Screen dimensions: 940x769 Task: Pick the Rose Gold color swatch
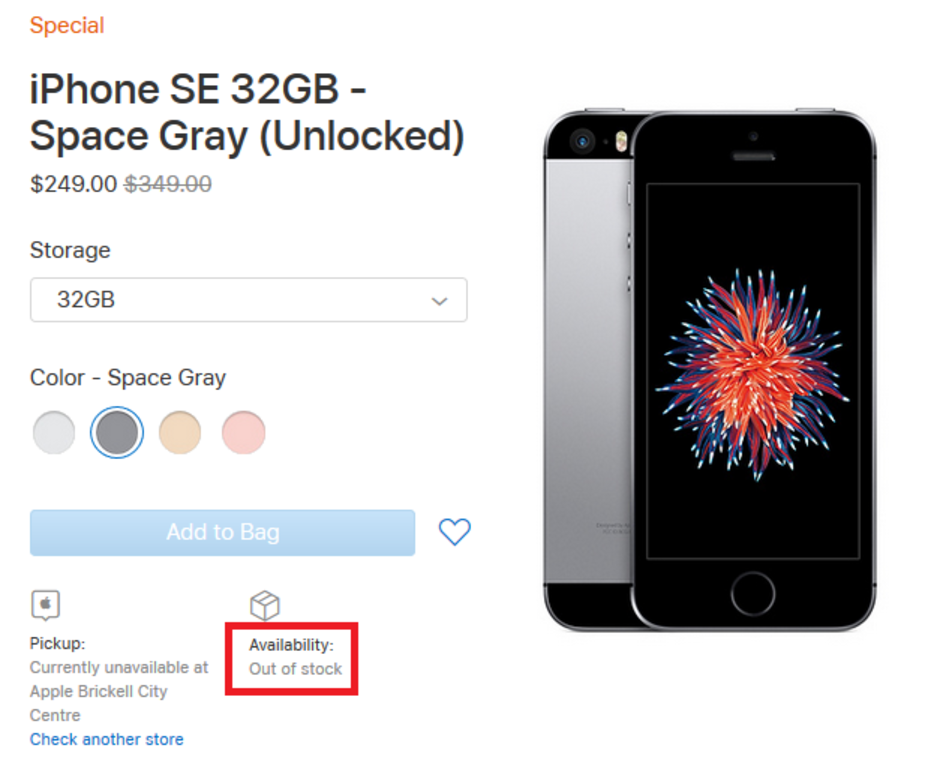point(243,433)
